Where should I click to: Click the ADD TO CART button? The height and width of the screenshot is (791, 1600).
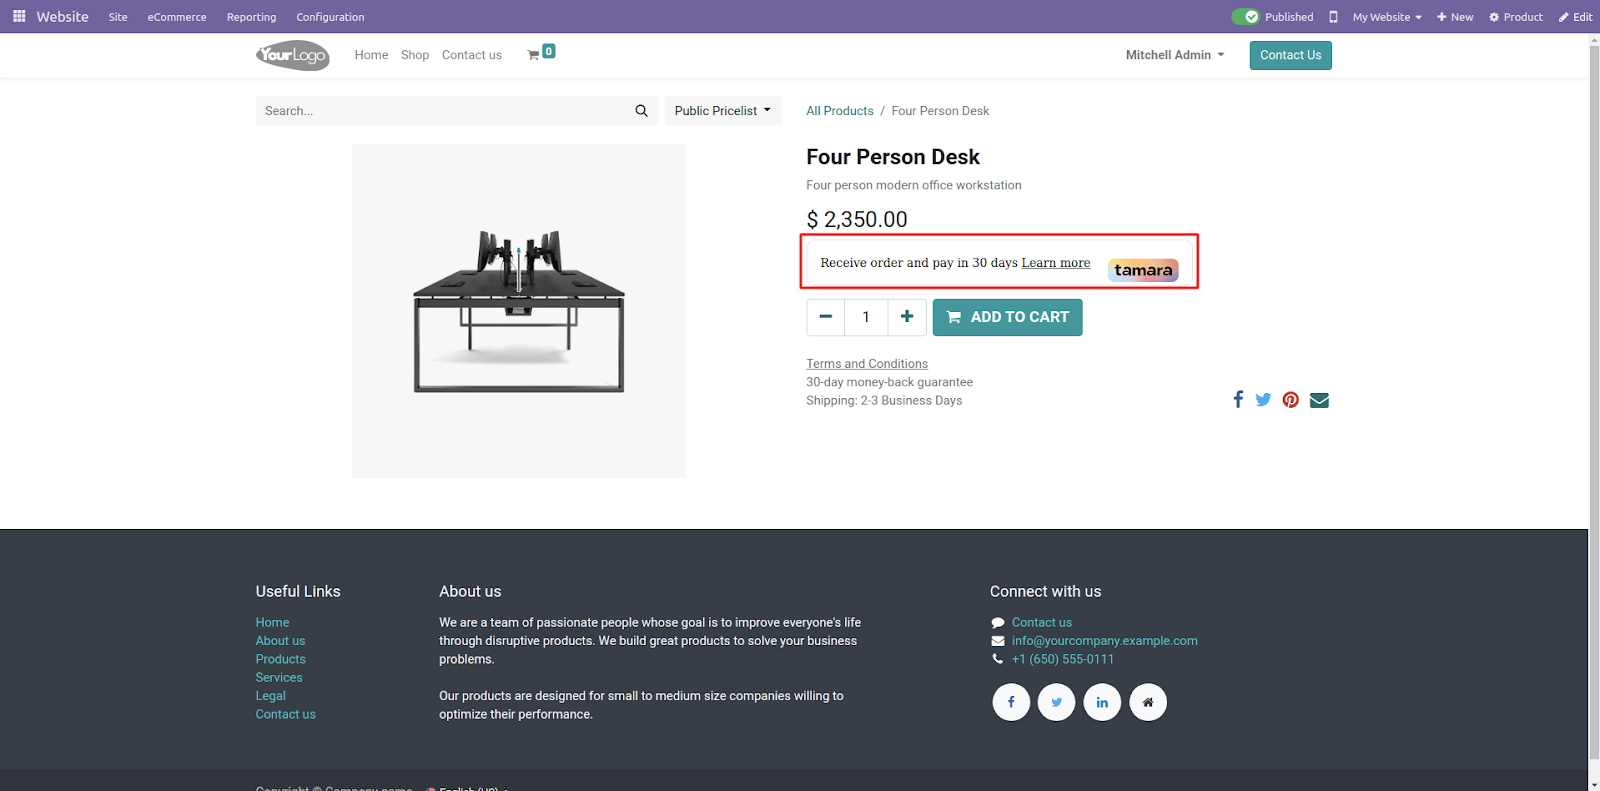click(1007, 317)
